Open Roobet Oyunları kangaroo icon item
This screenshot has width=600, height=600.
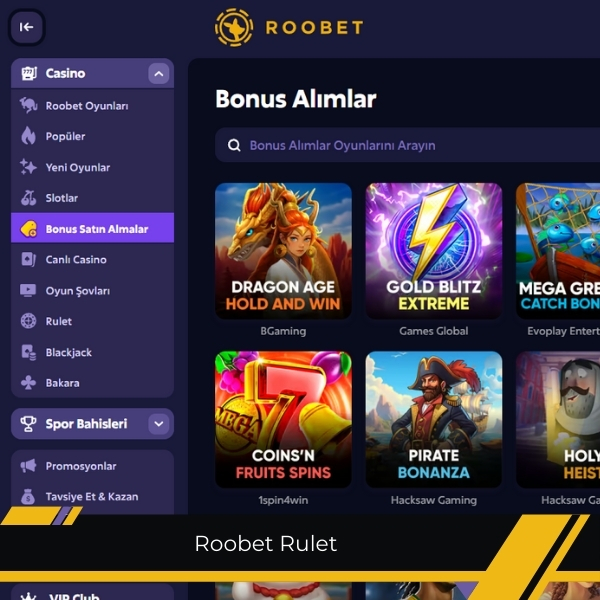(x=28, y=106)
